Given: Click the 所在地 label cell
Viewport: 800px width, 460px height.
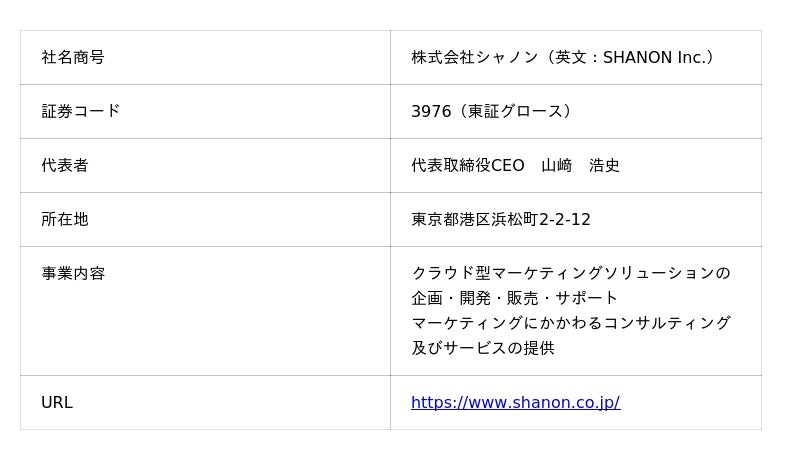Looking at the screenshot, I should (65, 220).
